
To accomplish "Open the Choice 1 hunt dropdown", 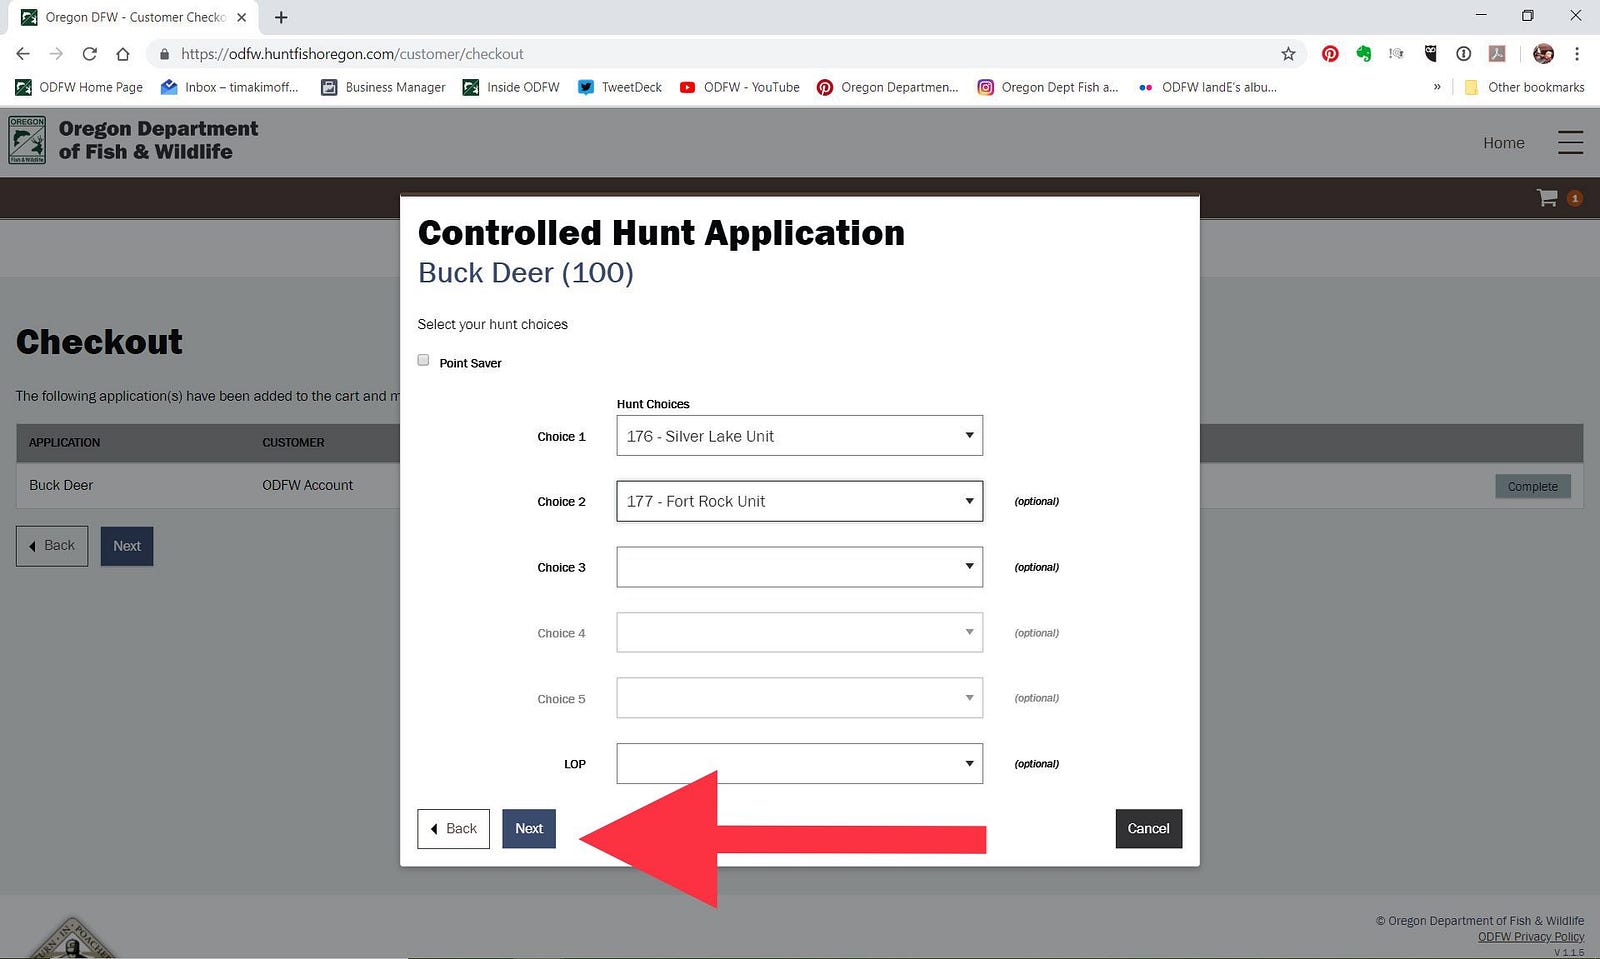I will [x=799, y=436].
